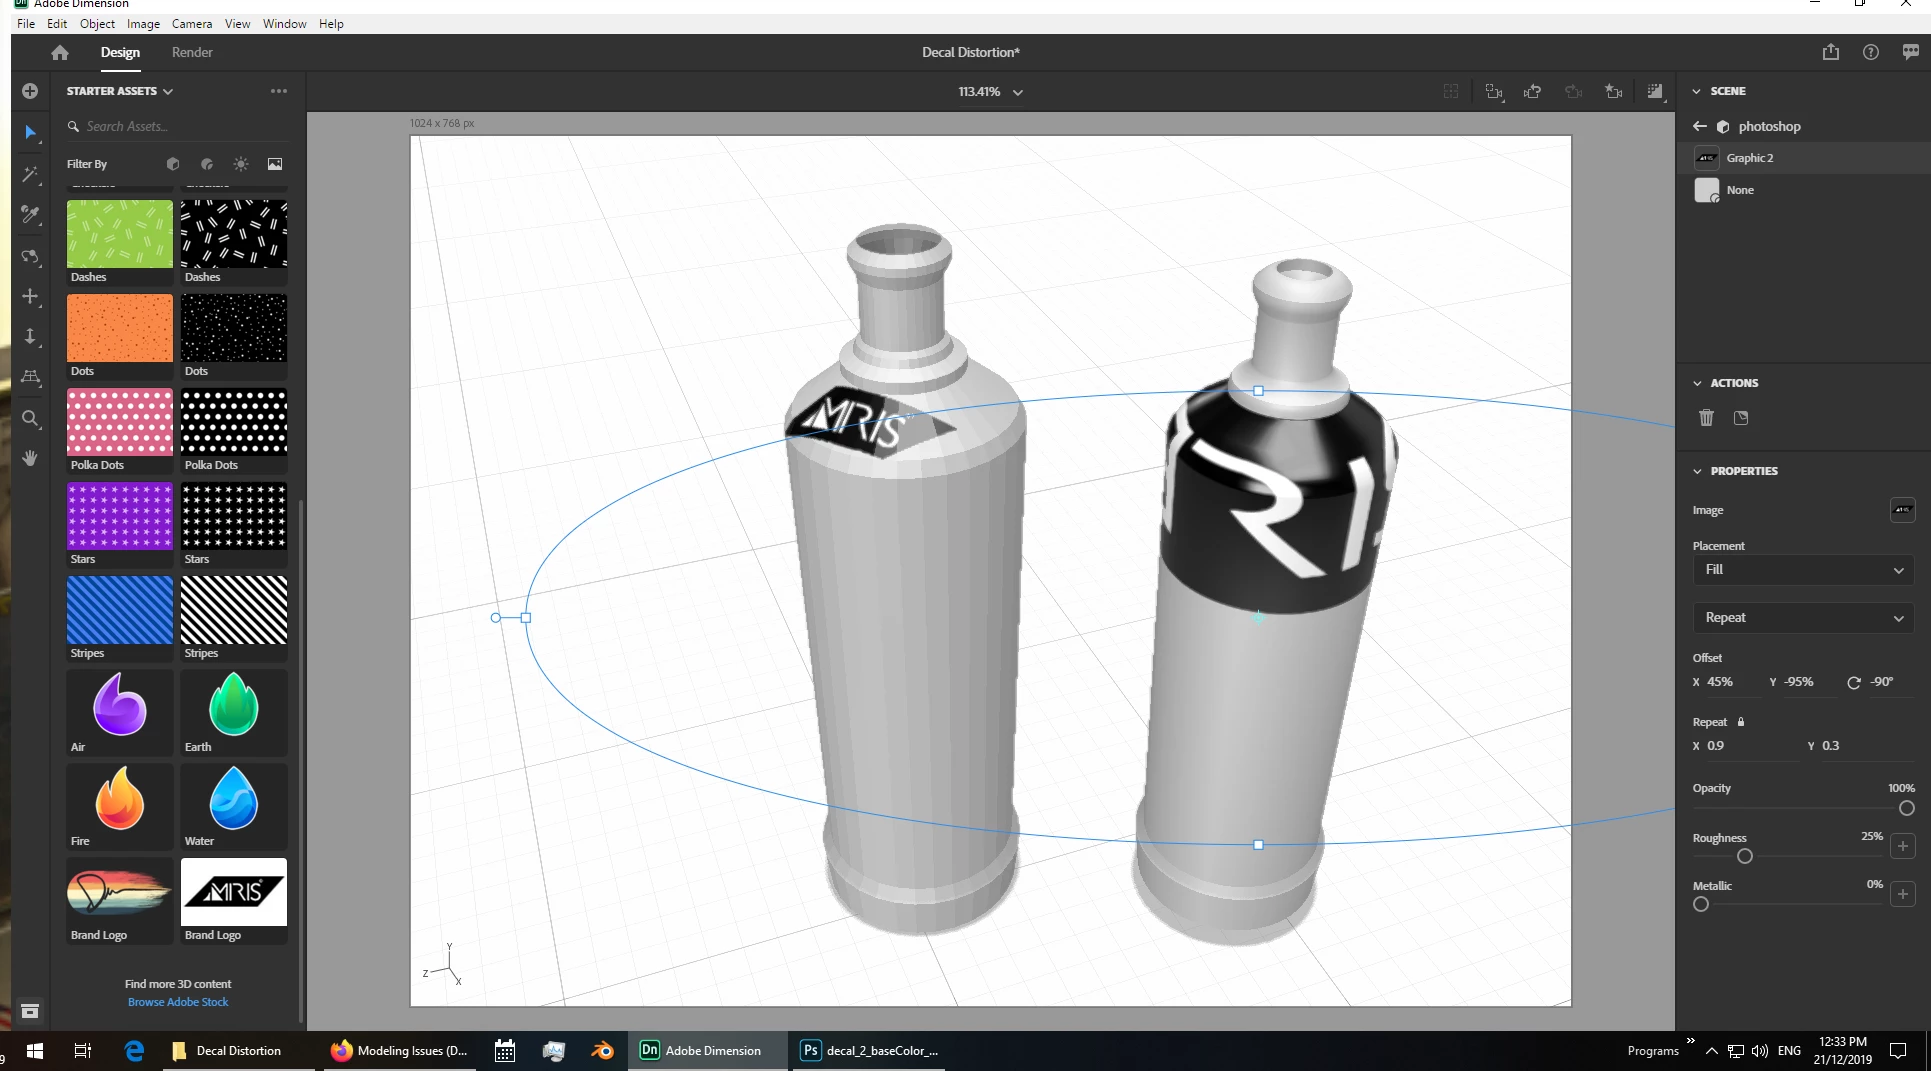Viewport: 1931px width, 1071px height.
Task: Open the camera bookmarks star icon
Action: click(x=1613, y=91)
